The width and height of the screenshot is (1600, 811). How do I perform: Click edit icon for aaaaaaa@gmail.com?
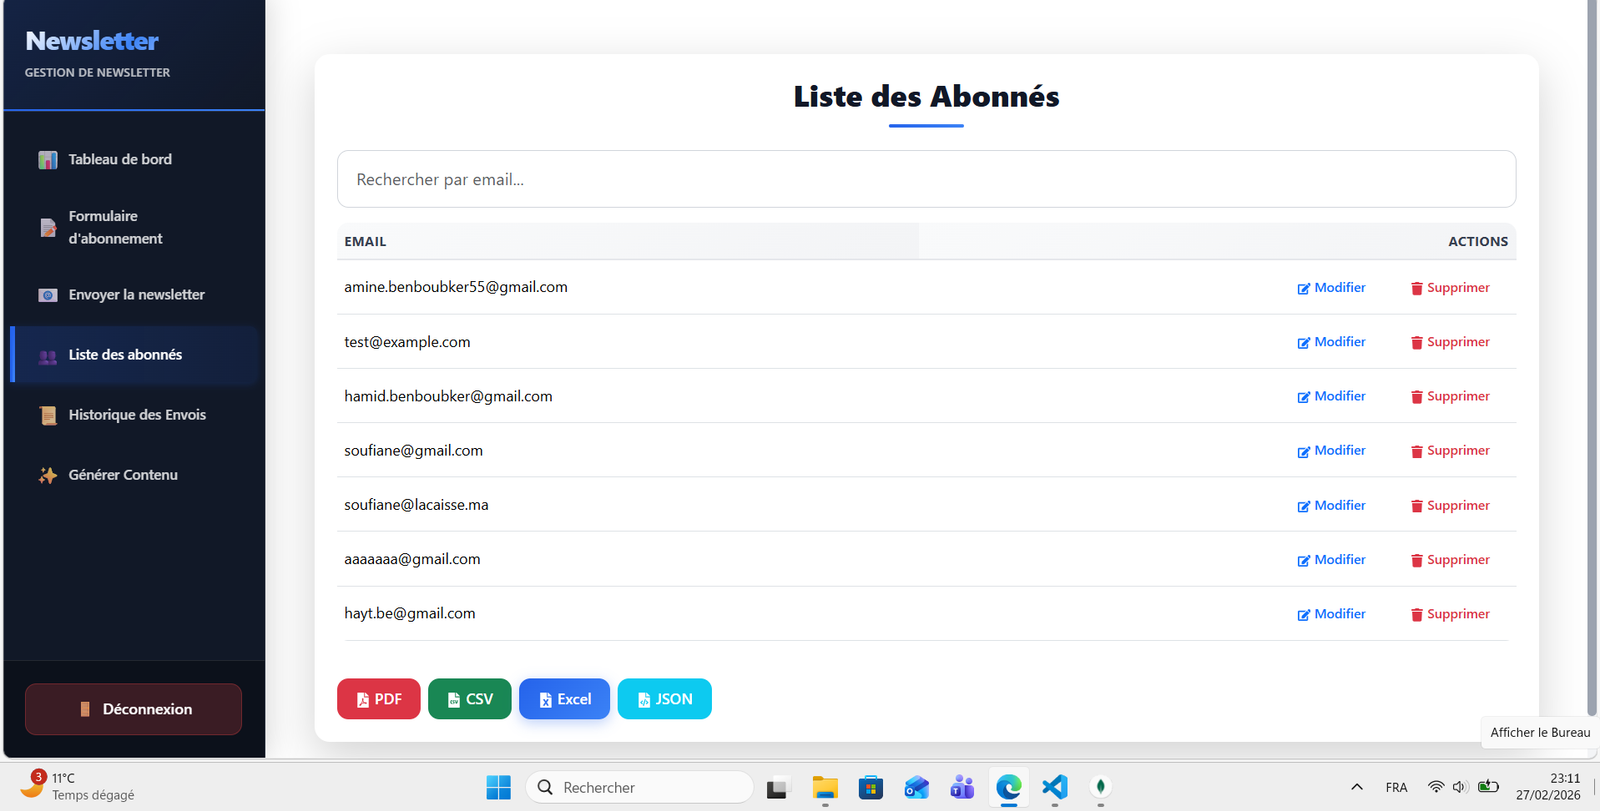tap(1303, 561)
